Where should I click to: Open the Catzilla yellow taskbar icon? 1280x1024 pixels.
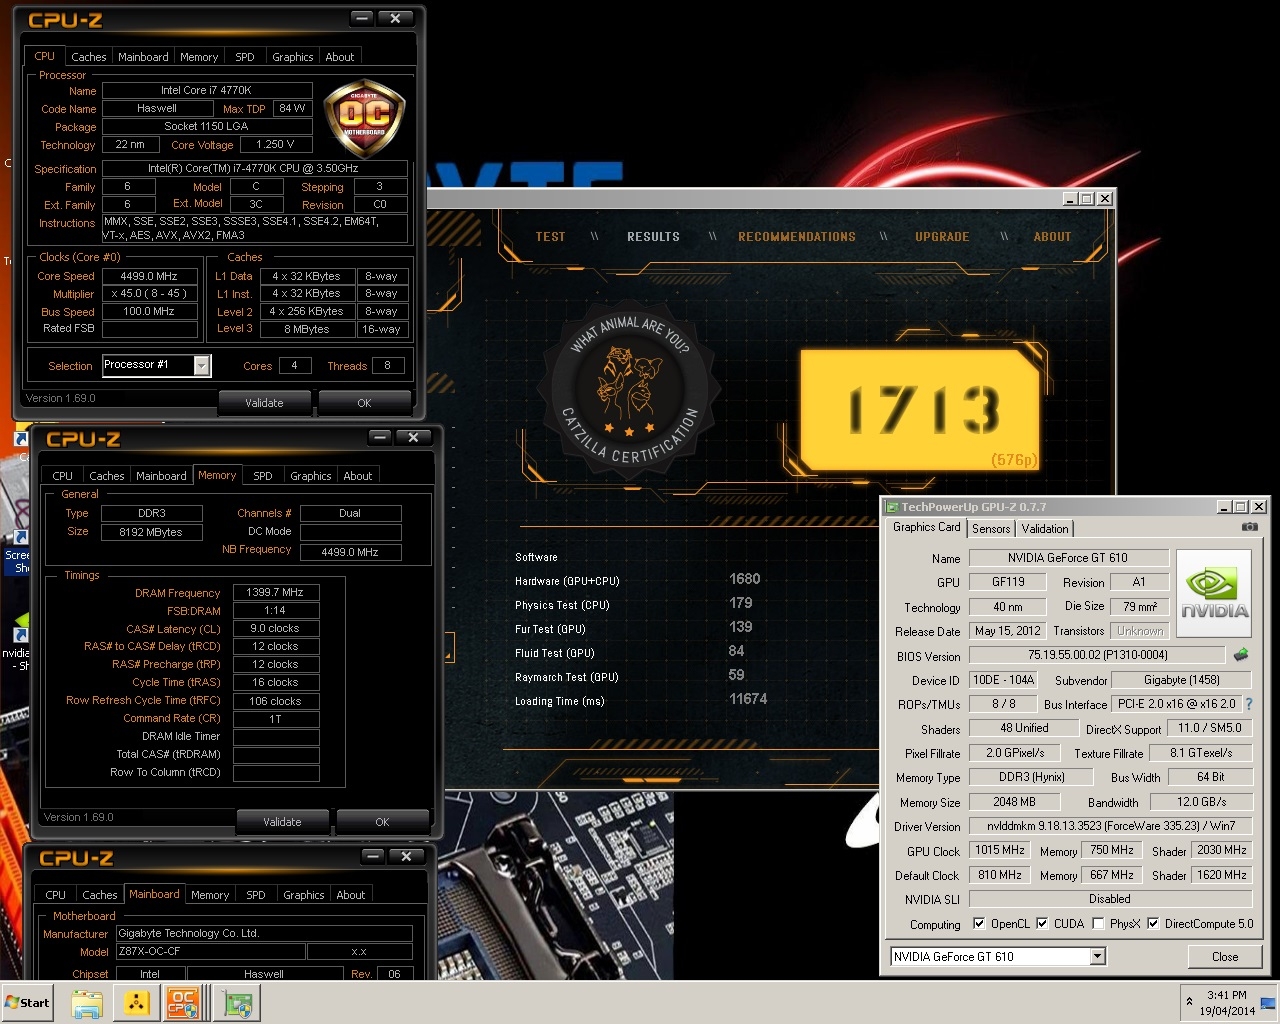point(136,1003)
